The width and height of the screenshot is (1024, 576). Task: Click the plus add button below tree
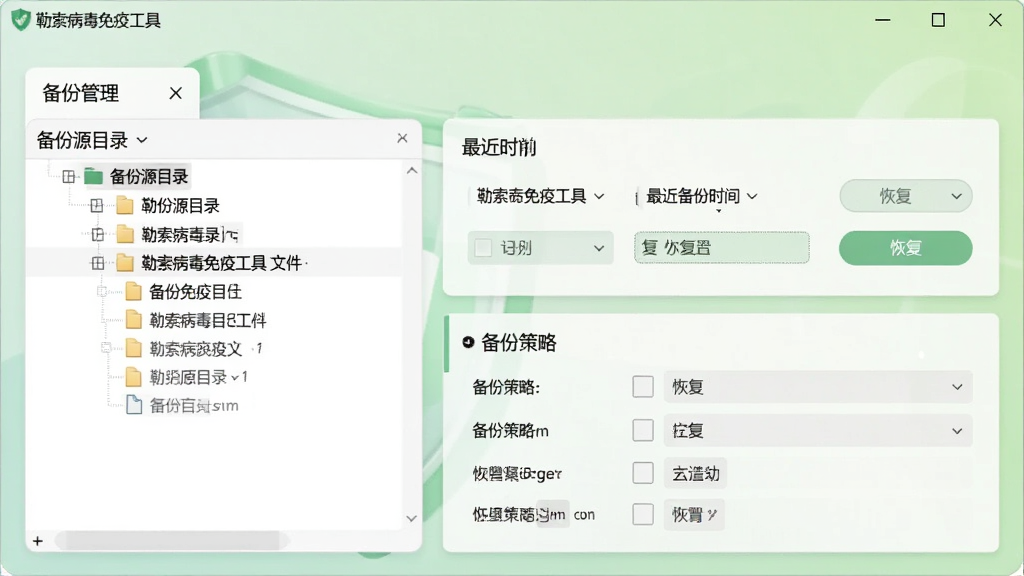coord(38,541)
